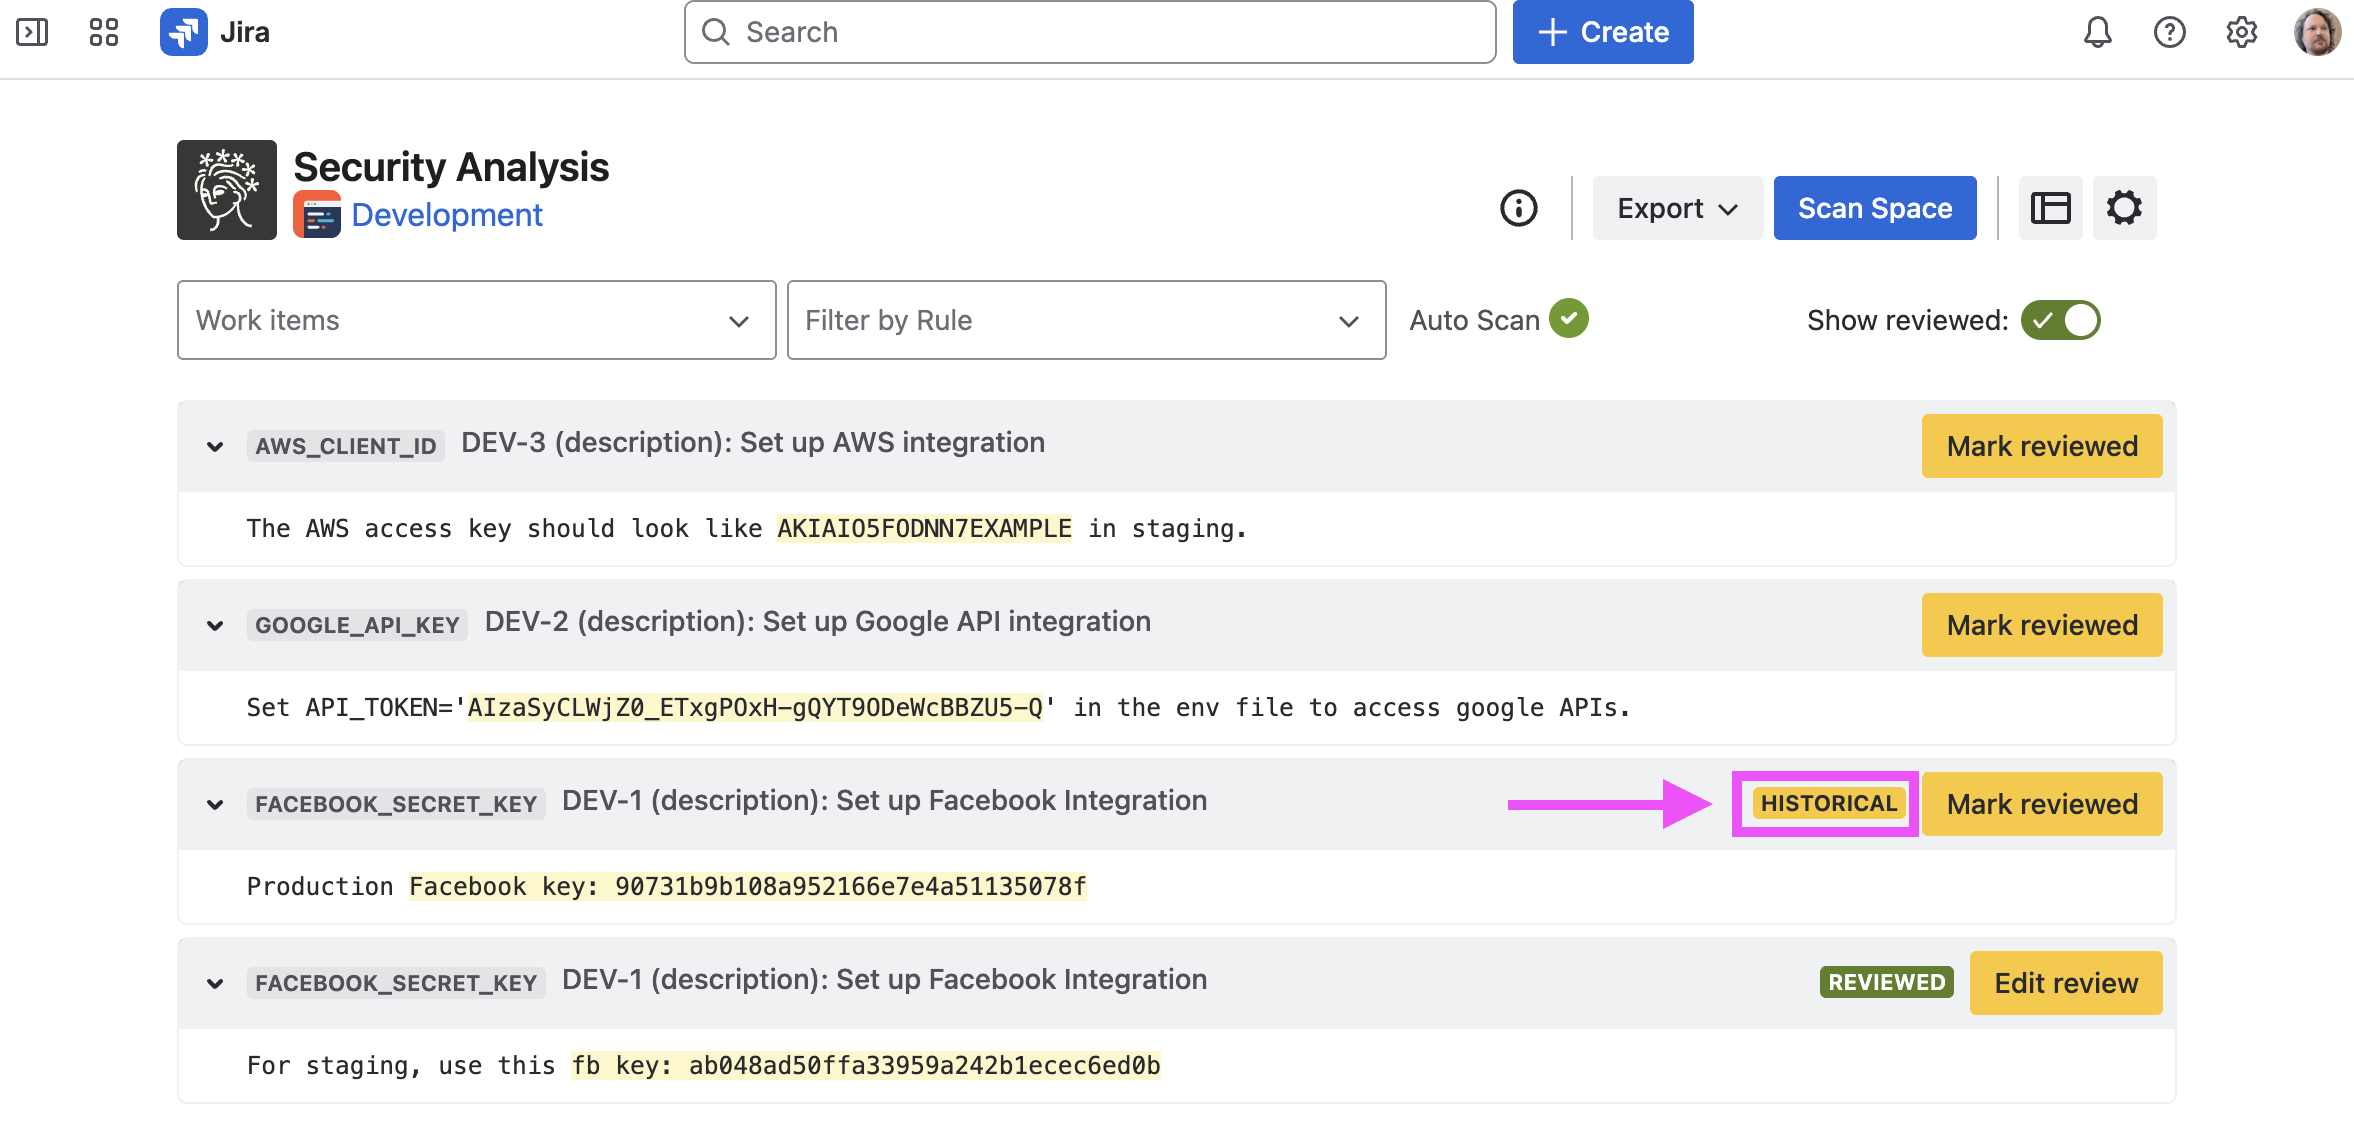This screenshot has height=1138, width=2354.
Task: Switch to table layout view icon
Action: (x=2050, y=208)
